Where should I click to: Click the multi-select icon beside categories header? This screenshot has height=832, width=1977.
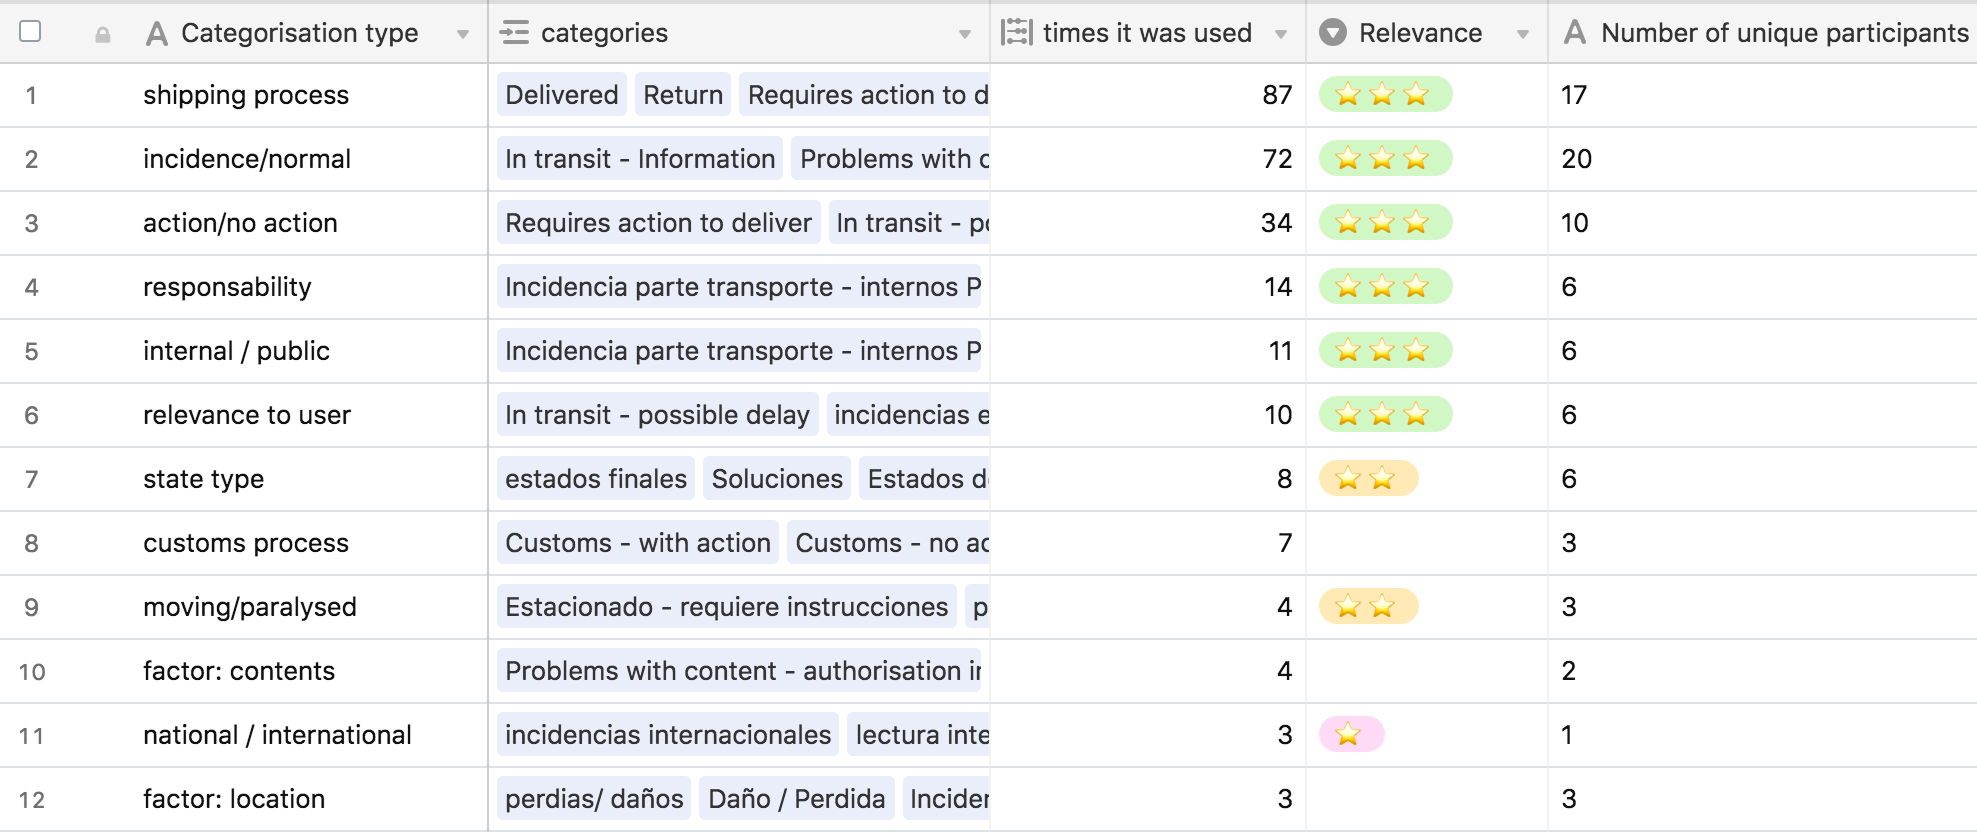pyautogui.click(x=514, y=33)
